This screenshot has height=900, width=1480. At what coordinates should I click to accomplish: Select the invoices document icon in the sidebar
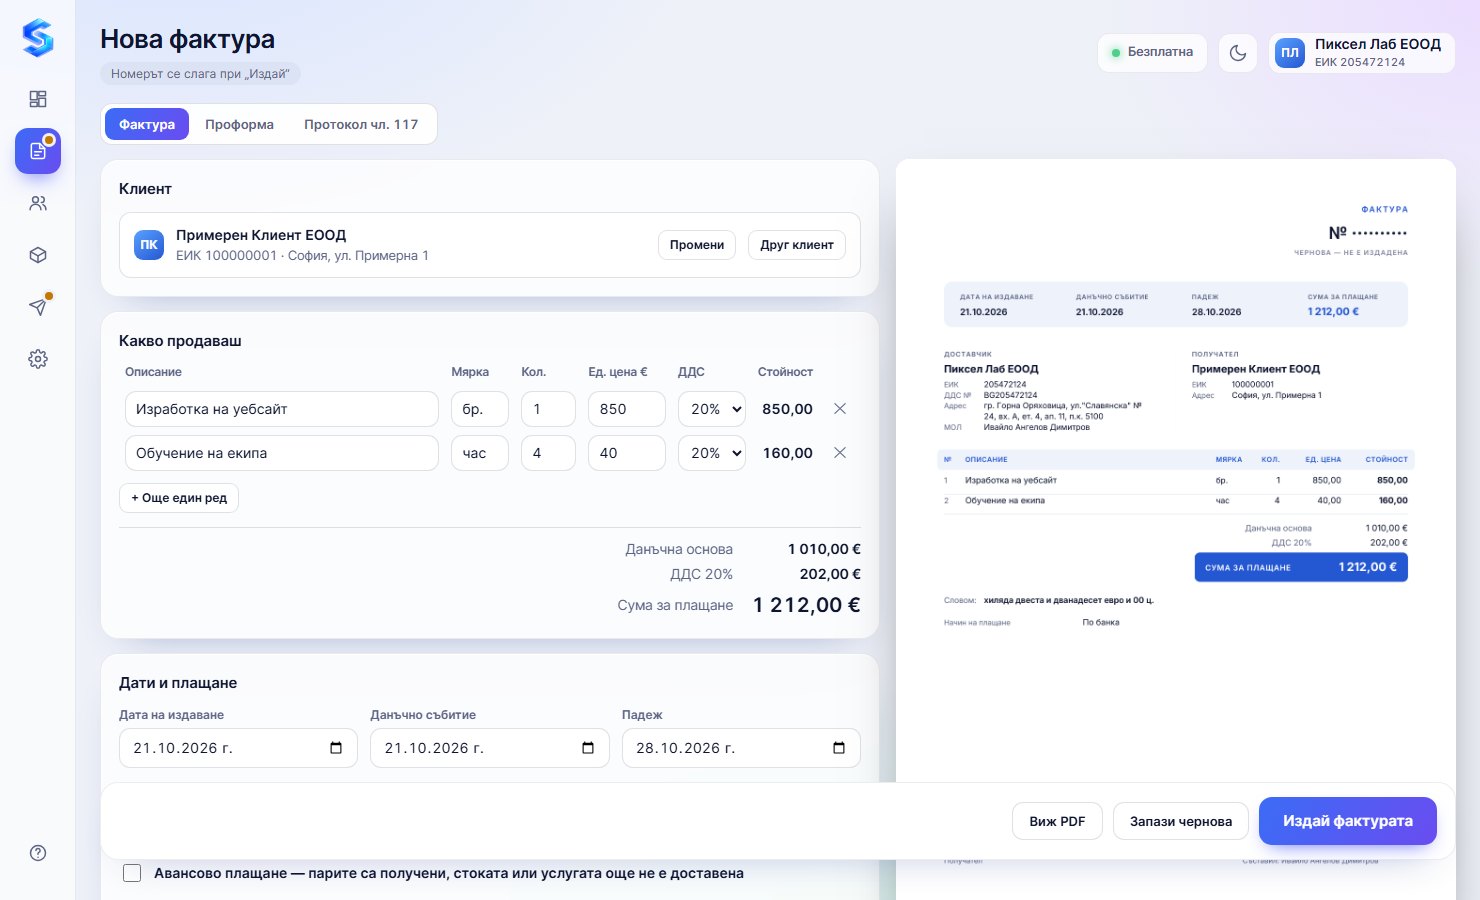[38, 151]
